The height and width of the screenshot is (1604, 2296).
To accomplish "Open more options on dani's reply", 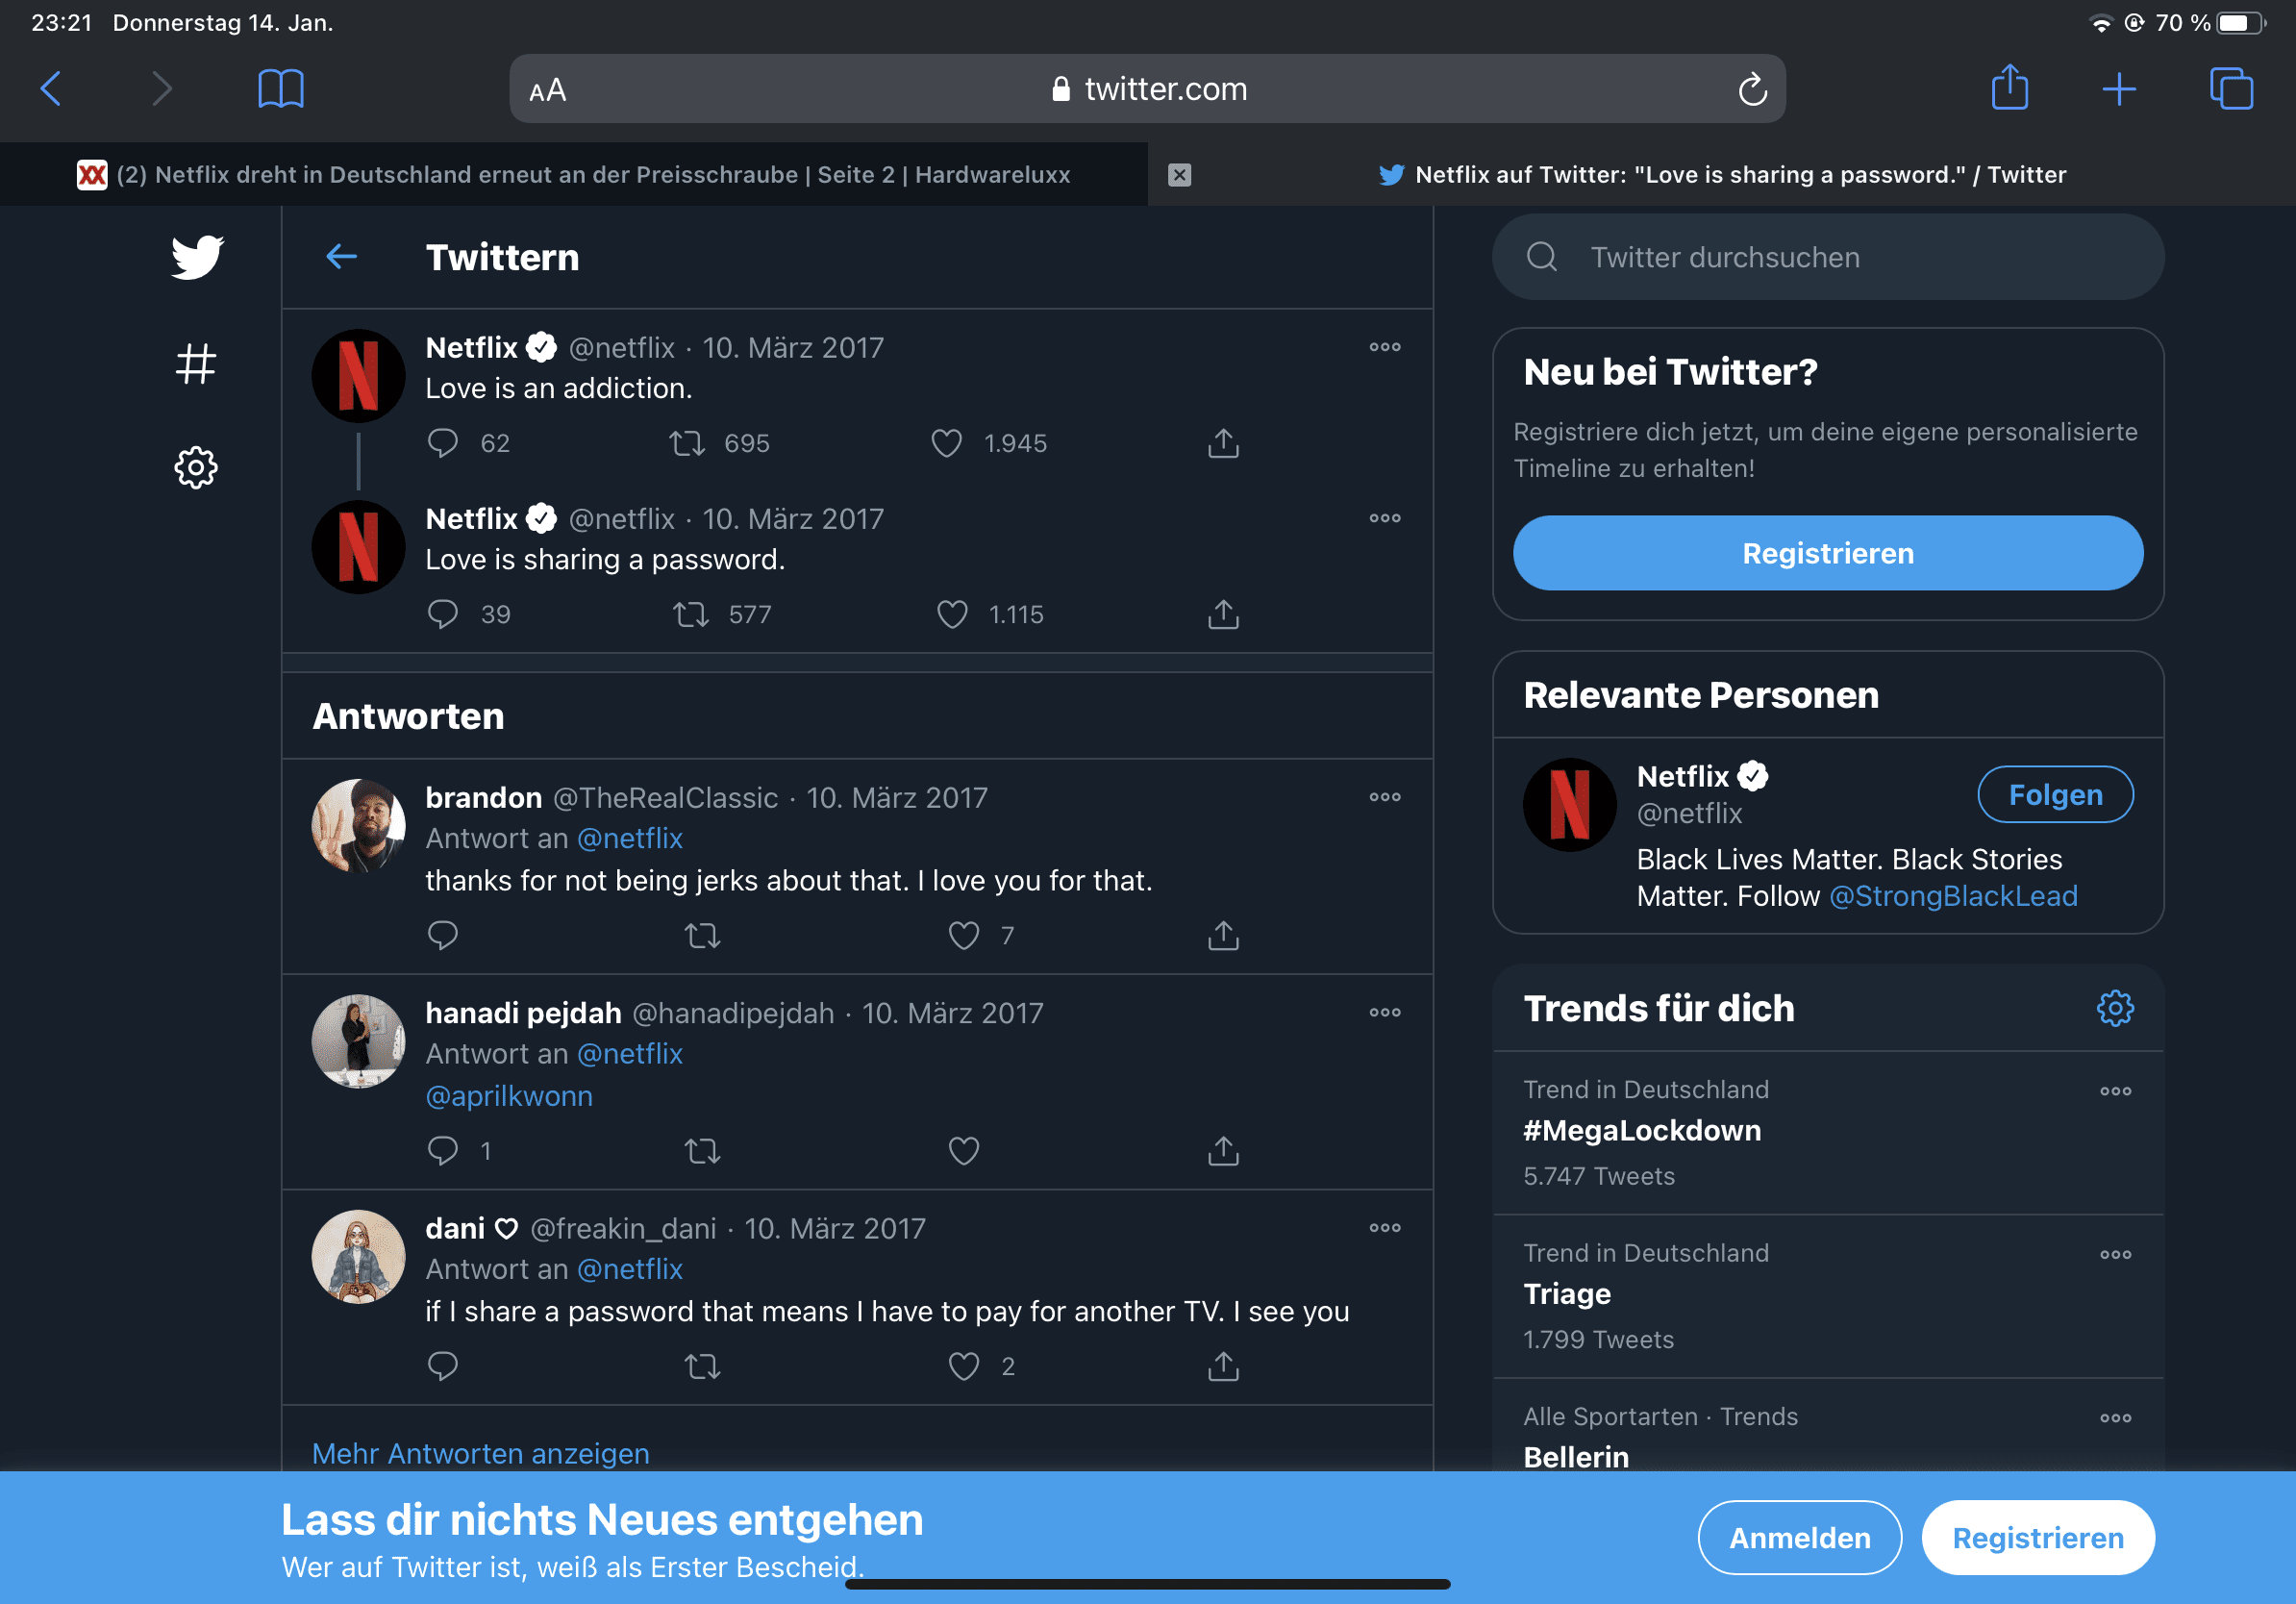I will point(1385,1227).
